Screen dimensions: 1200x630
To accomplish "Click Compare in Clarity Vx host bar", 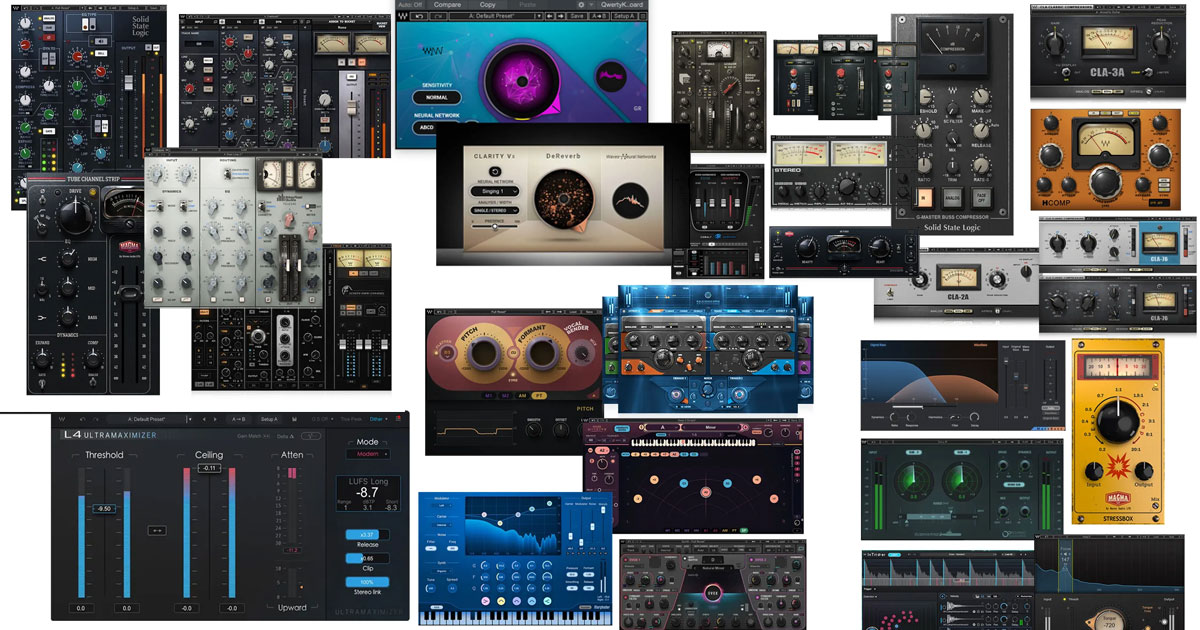I will (x=447, y=5).
